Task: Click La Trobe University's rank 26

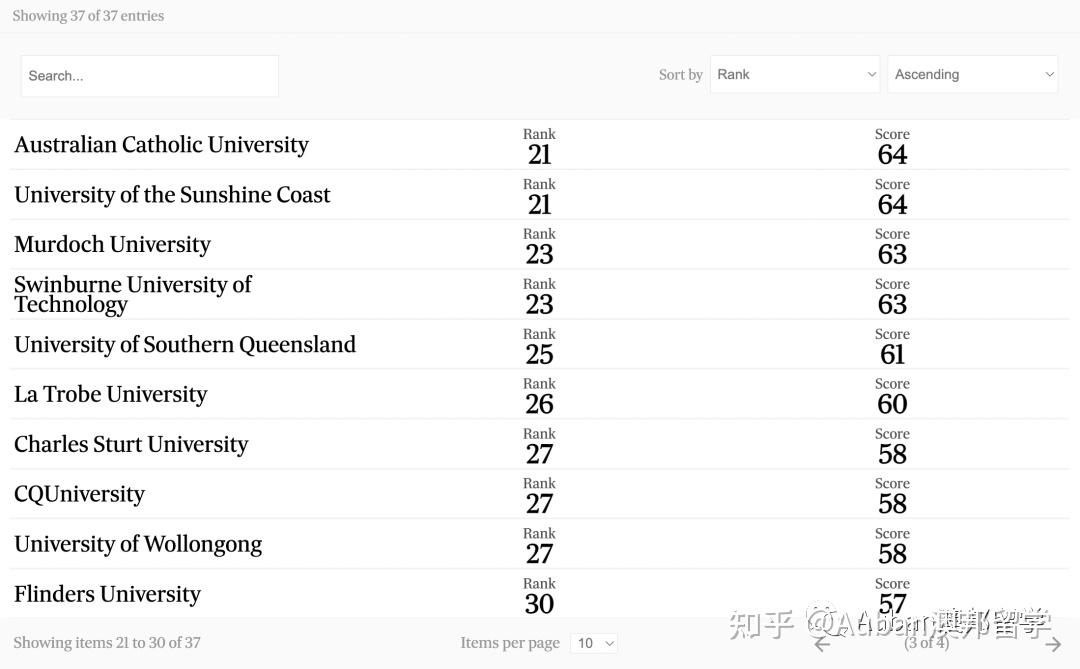Action: pyautogui.click(x=539, y=404)
